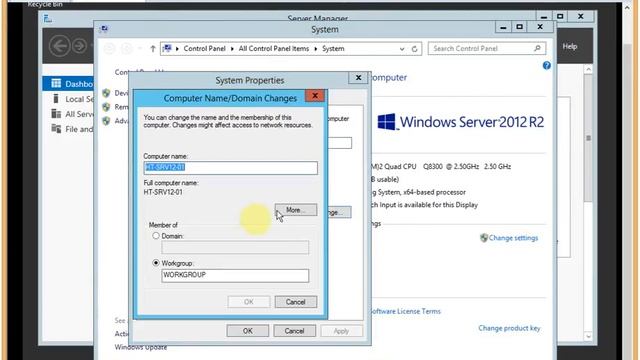The width and height of the screenshot is (640, 360).
Task: Select the Workgroup radio button
Action: pos(156,263)
